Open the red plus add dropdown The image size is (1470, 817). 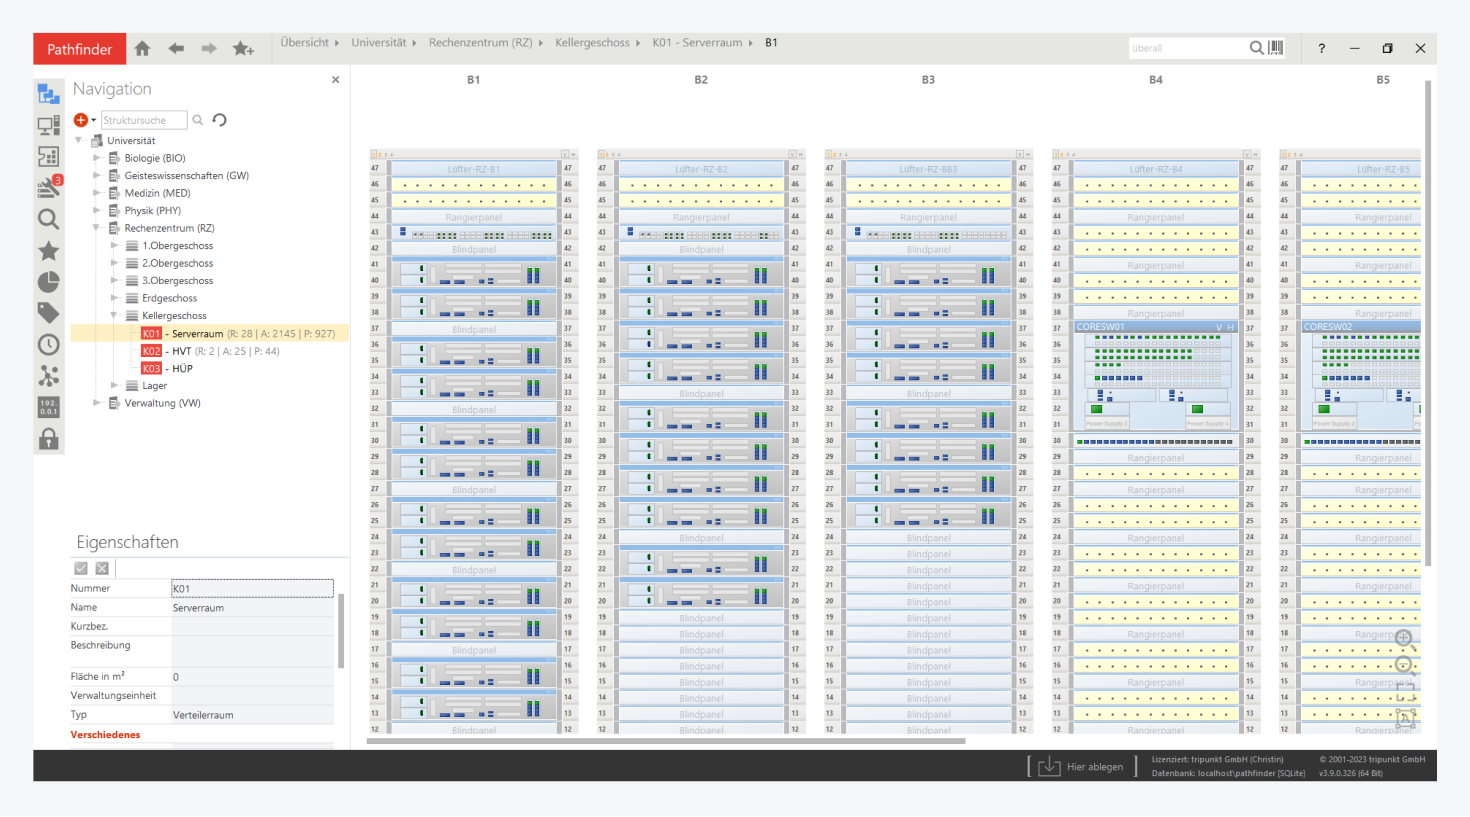point(84,120)
